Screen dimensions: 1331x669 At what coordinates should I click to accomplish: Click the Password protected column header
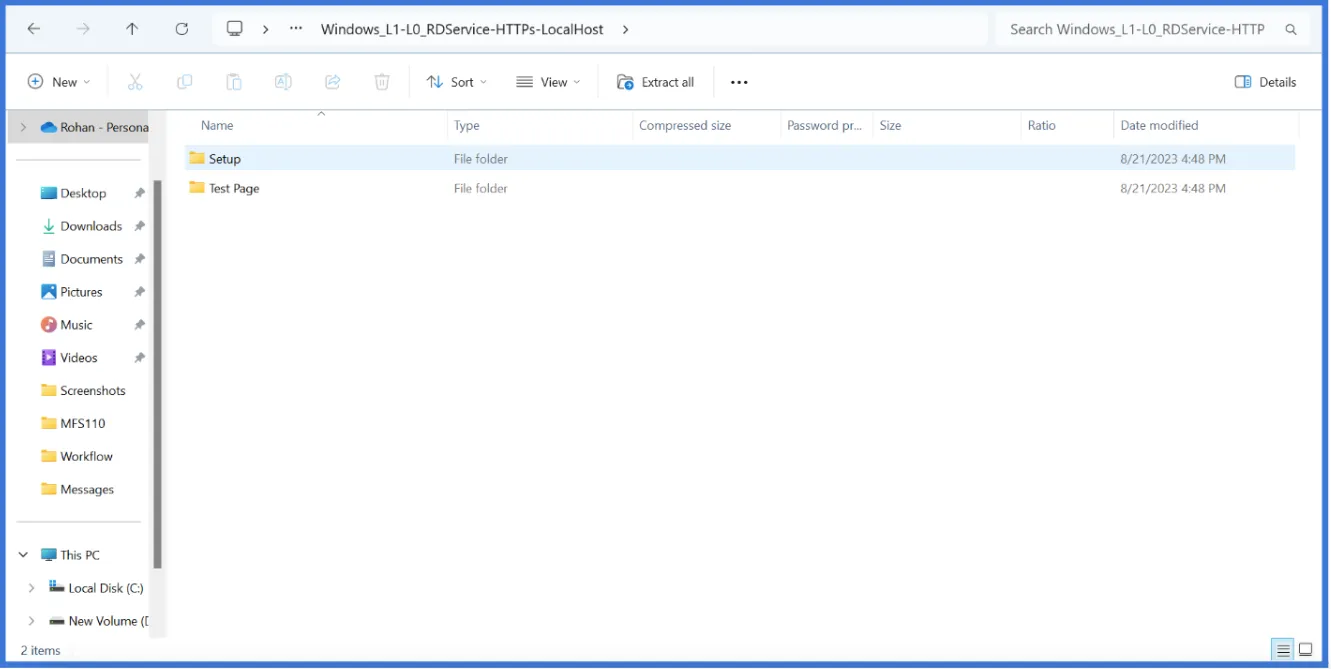824,125
